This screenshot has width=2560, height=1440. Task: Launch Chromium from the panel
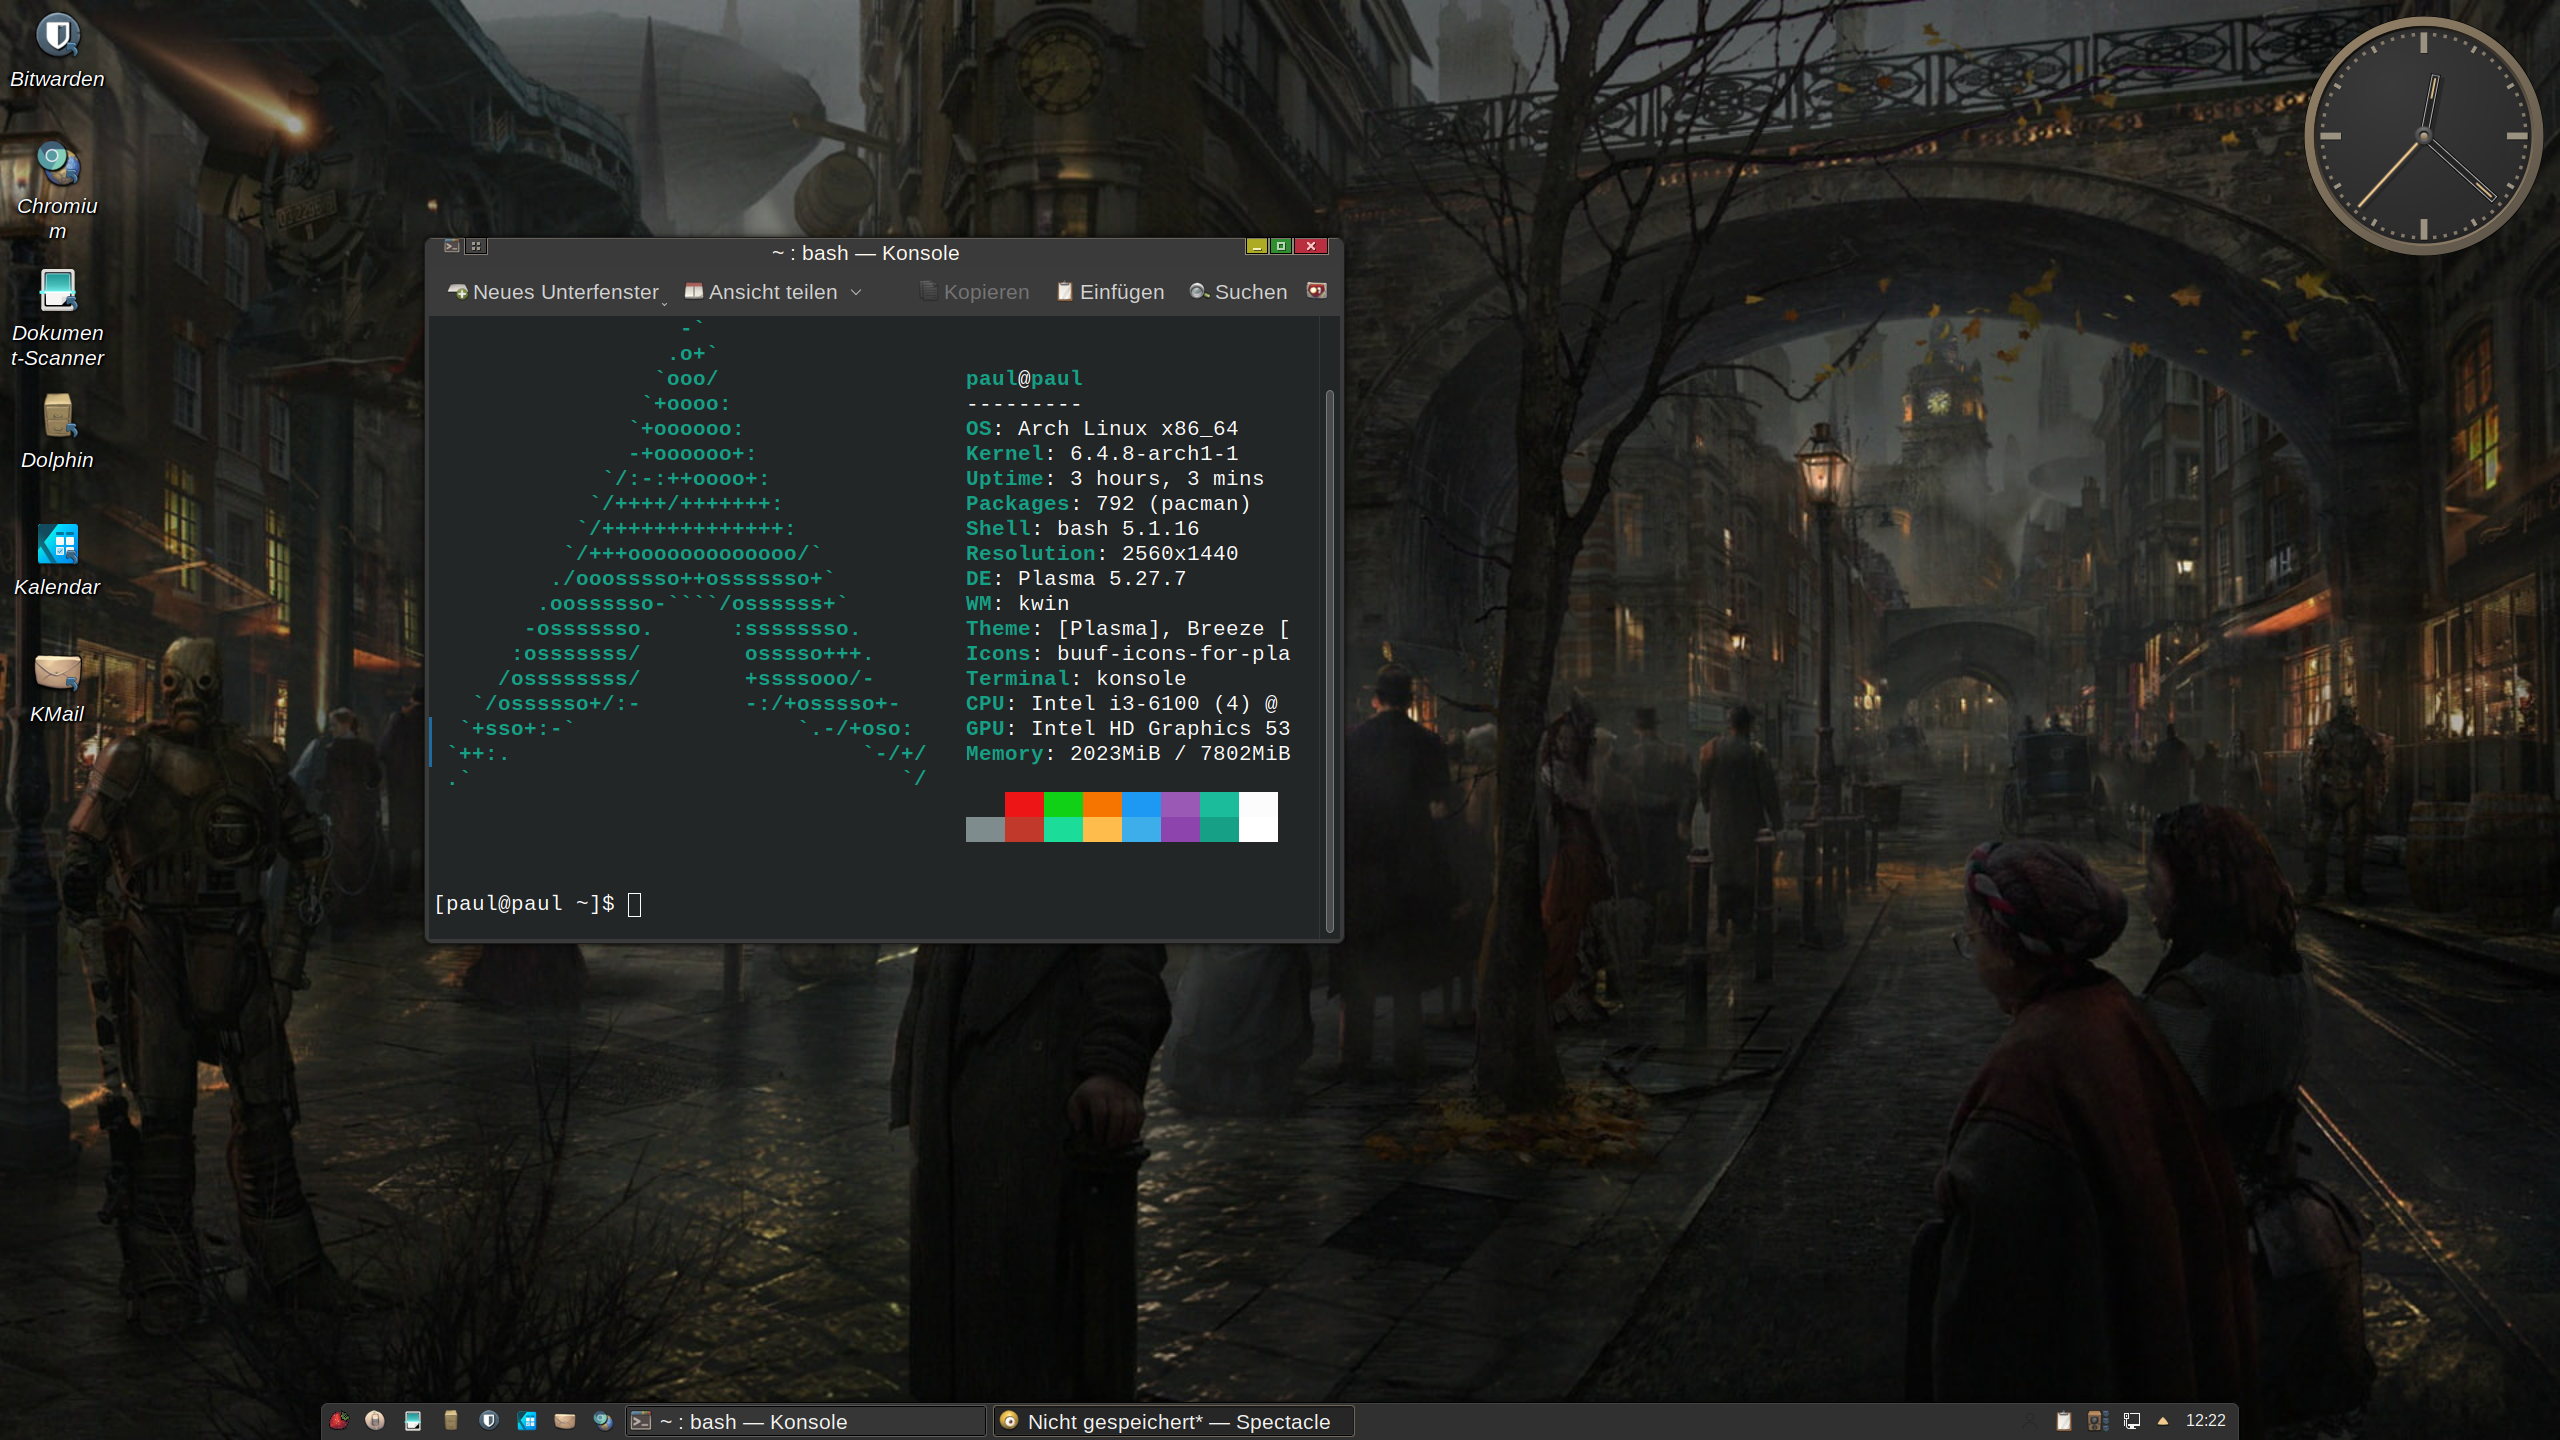[x=603, y=1421]
